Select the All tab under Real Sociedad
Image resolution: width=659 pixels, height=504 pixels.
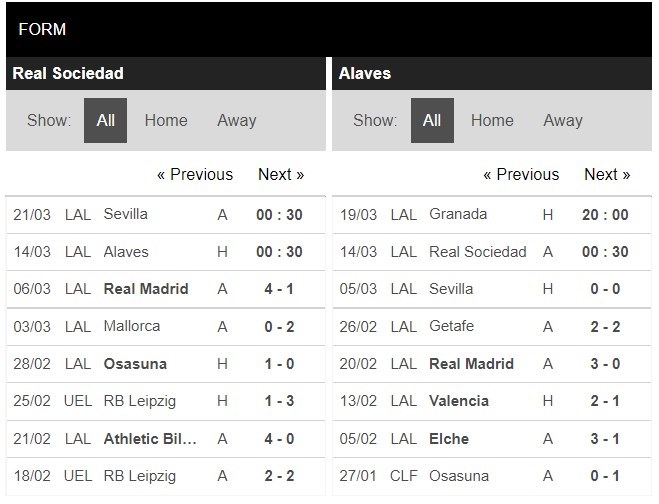click(x=105, y=121)
